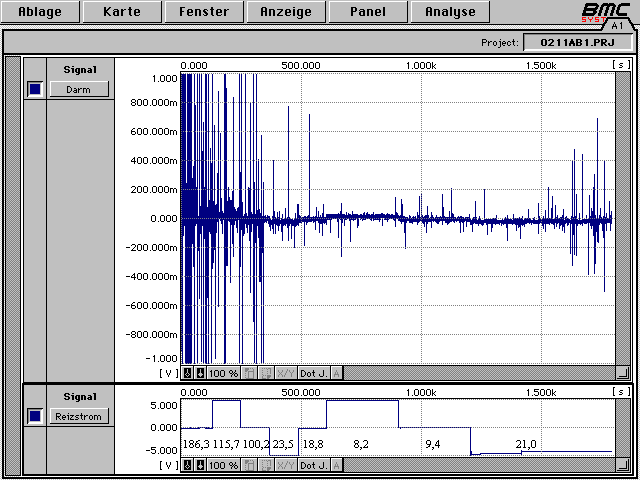Screen dimensions: 640x480
Task: Click the Reizstrom signal button
Action: click(x=78, y=415)
